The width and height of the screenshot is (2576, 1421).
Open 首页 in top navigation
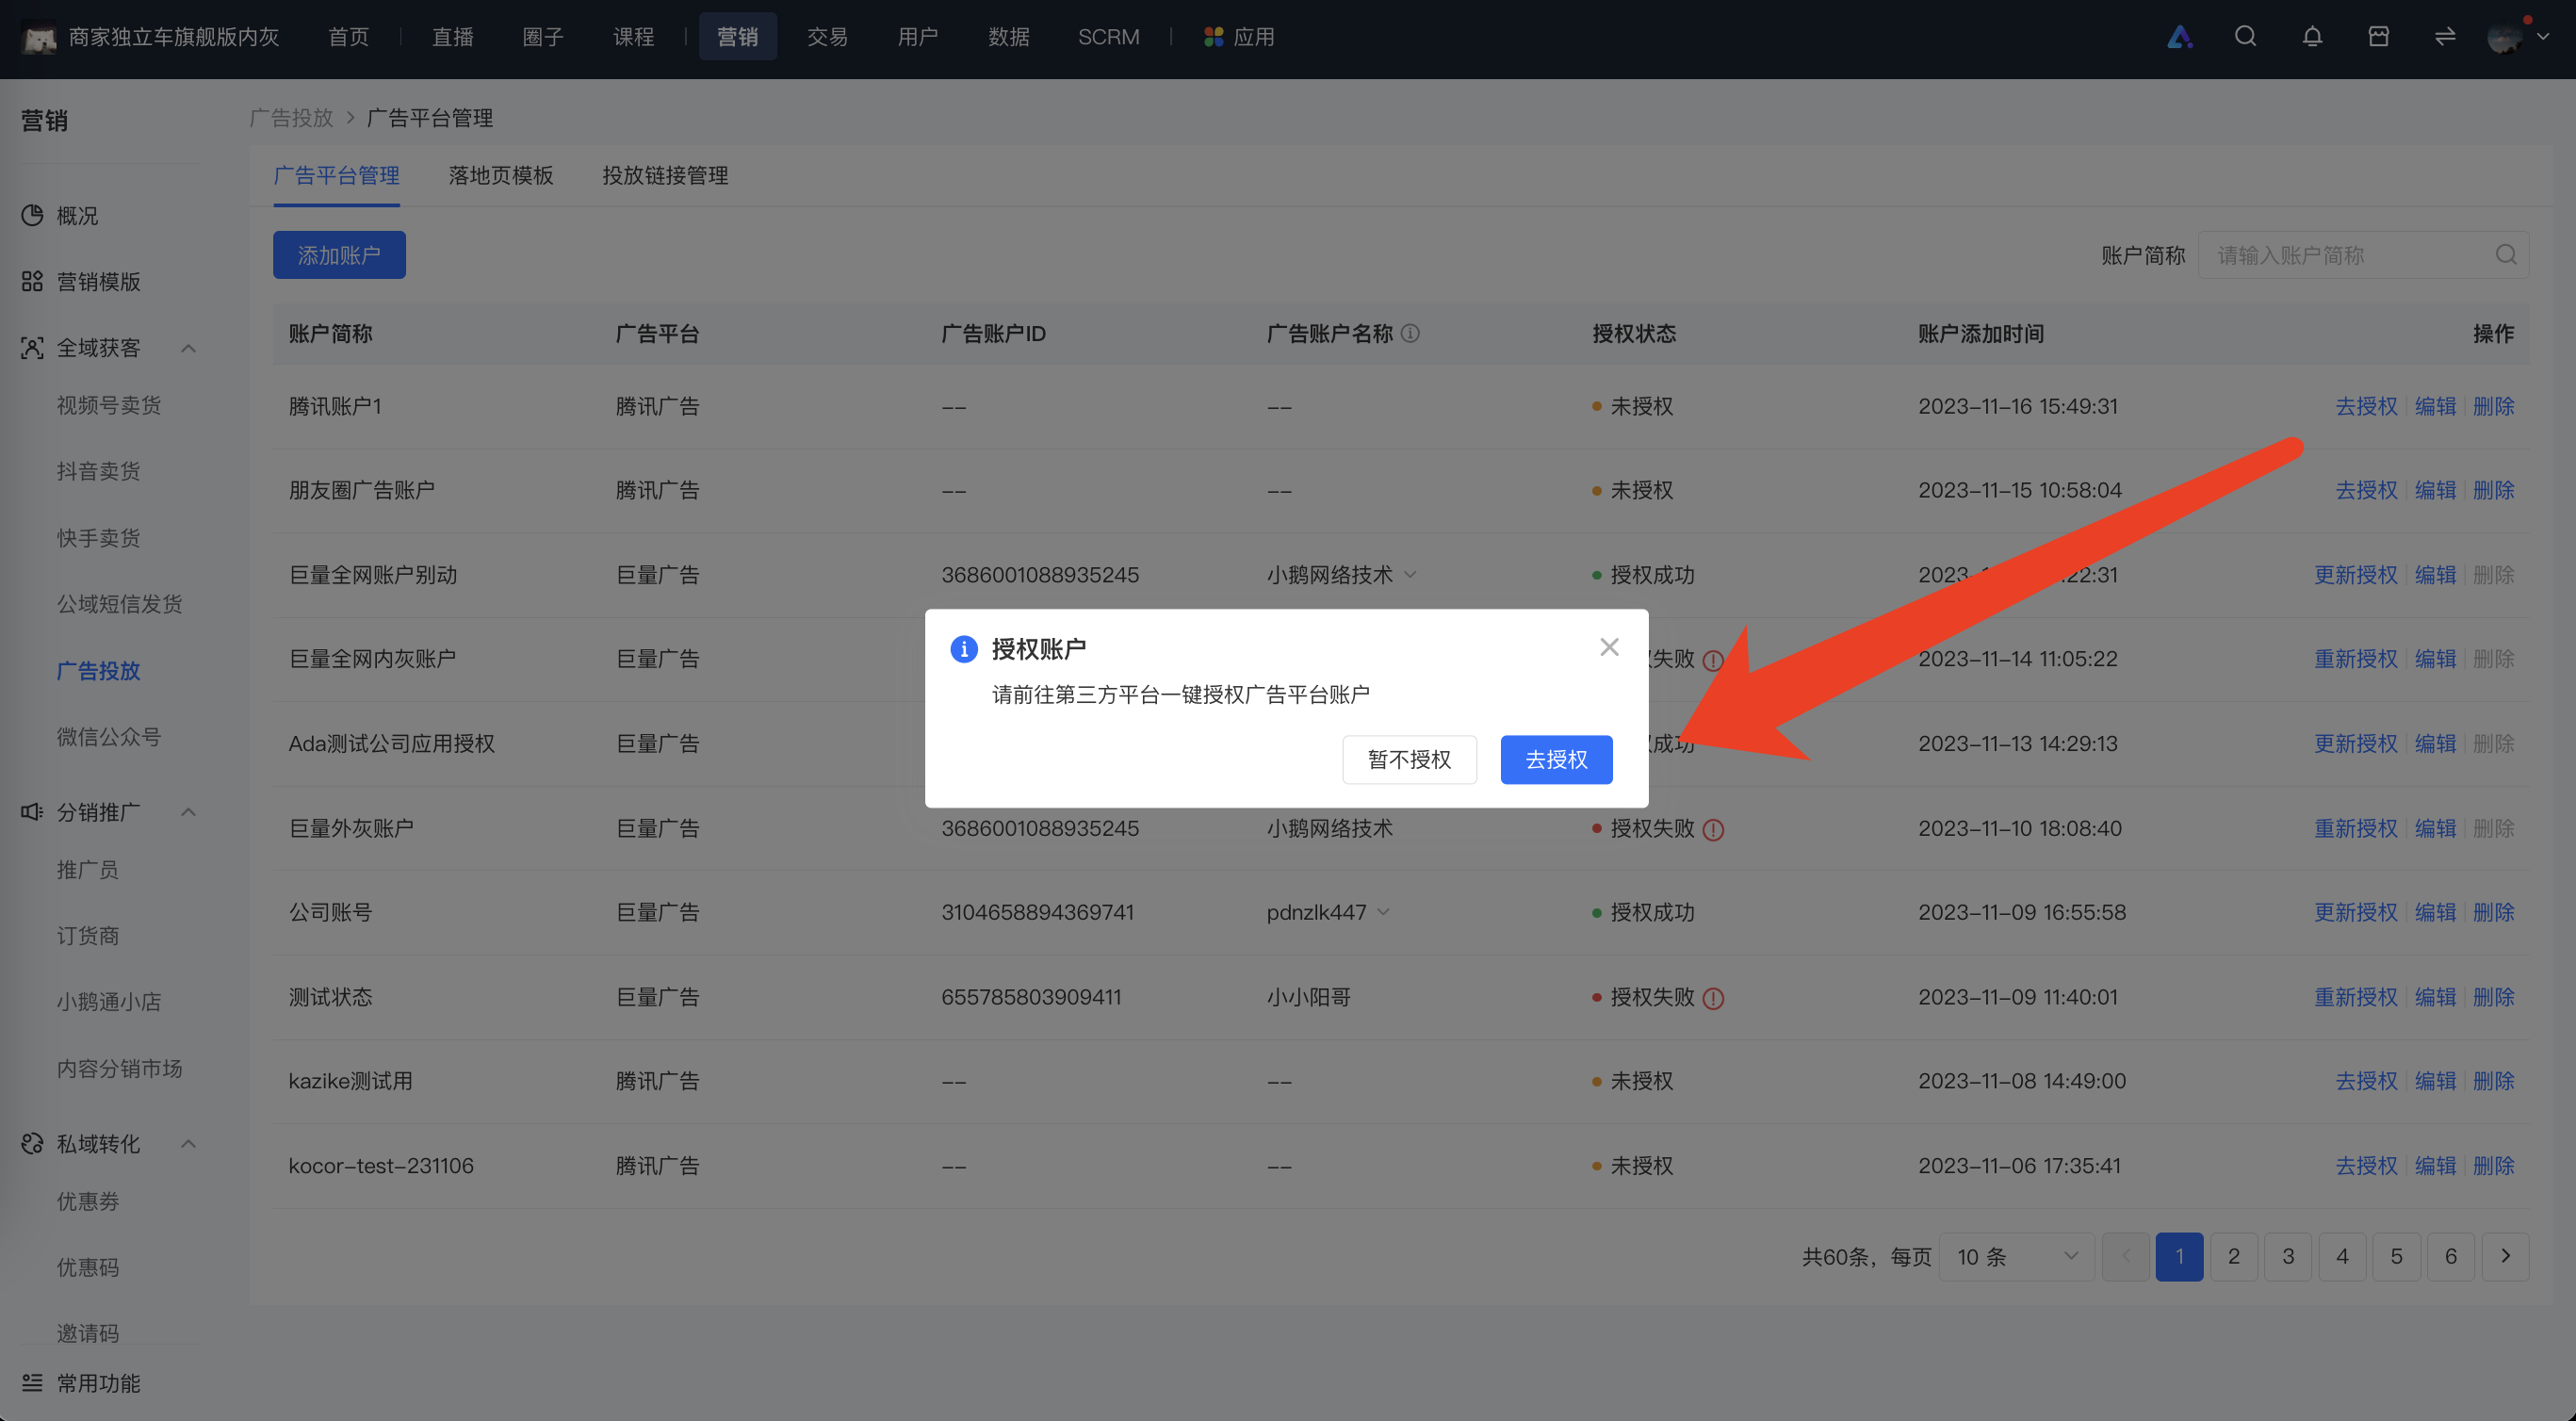coord(349,37)
